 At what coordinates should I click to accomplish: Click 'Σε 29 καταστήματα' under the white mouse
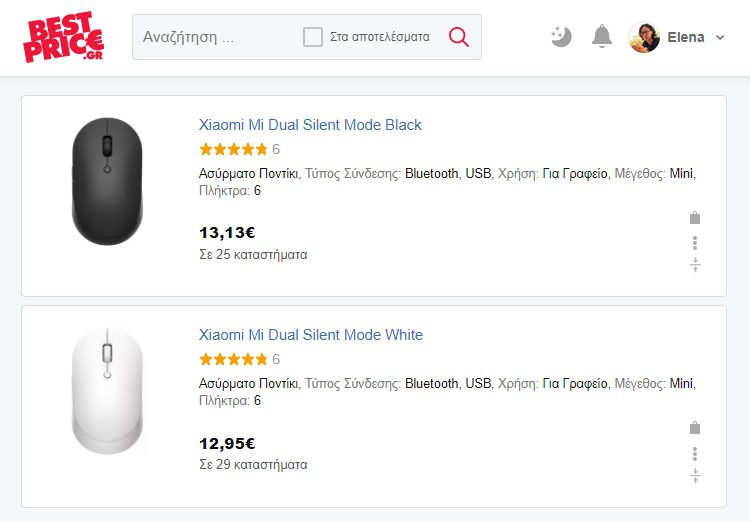(253, 464)
